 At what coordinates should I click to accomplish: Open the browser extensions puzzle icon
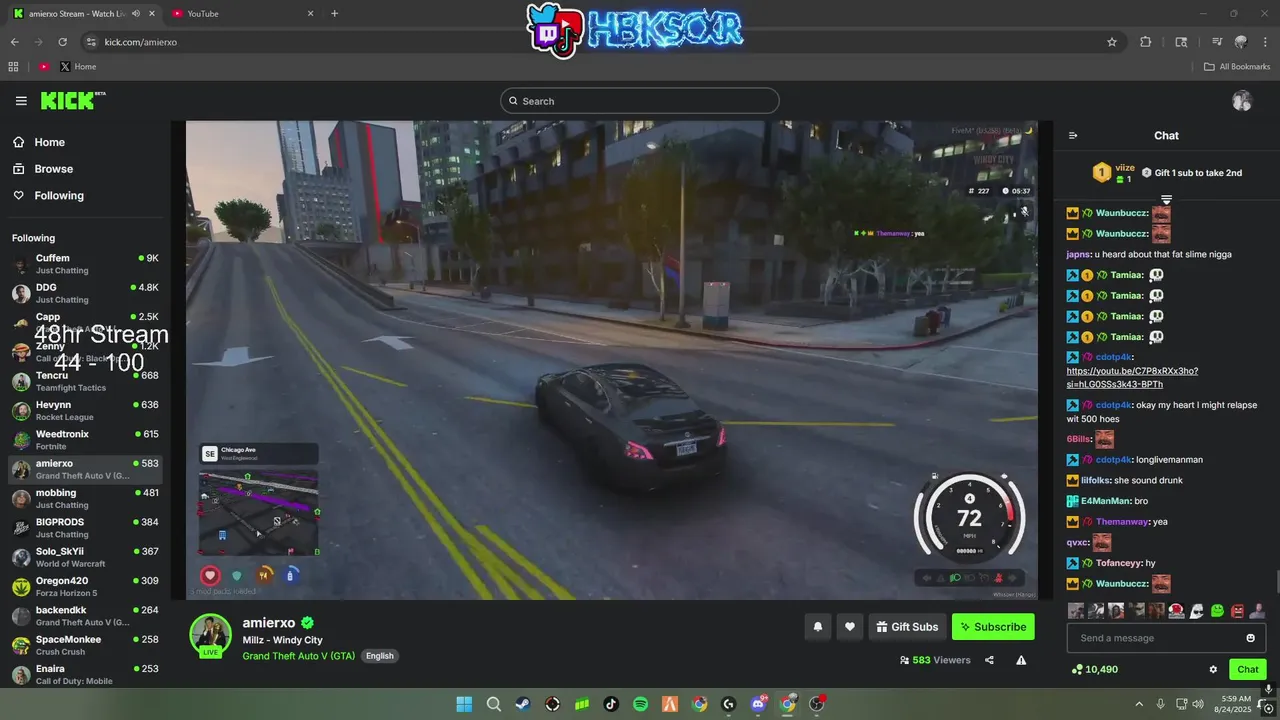coord(1146,42)
